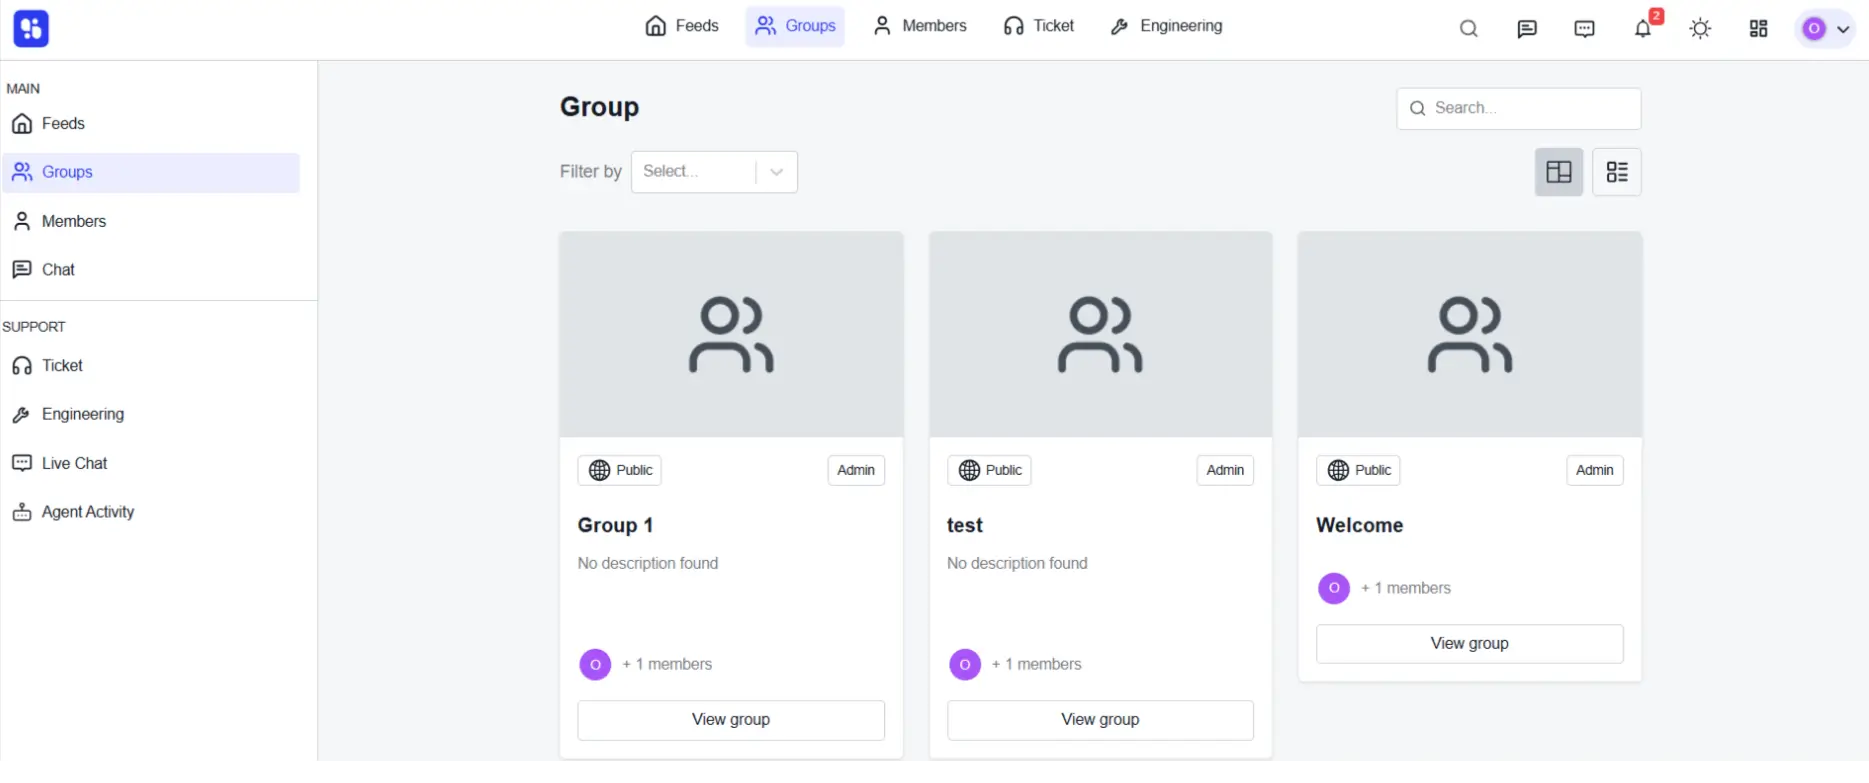Open Live Chat in the sidebar
The width and height of the screenshot is (1869, 783).
coord(151,464)
